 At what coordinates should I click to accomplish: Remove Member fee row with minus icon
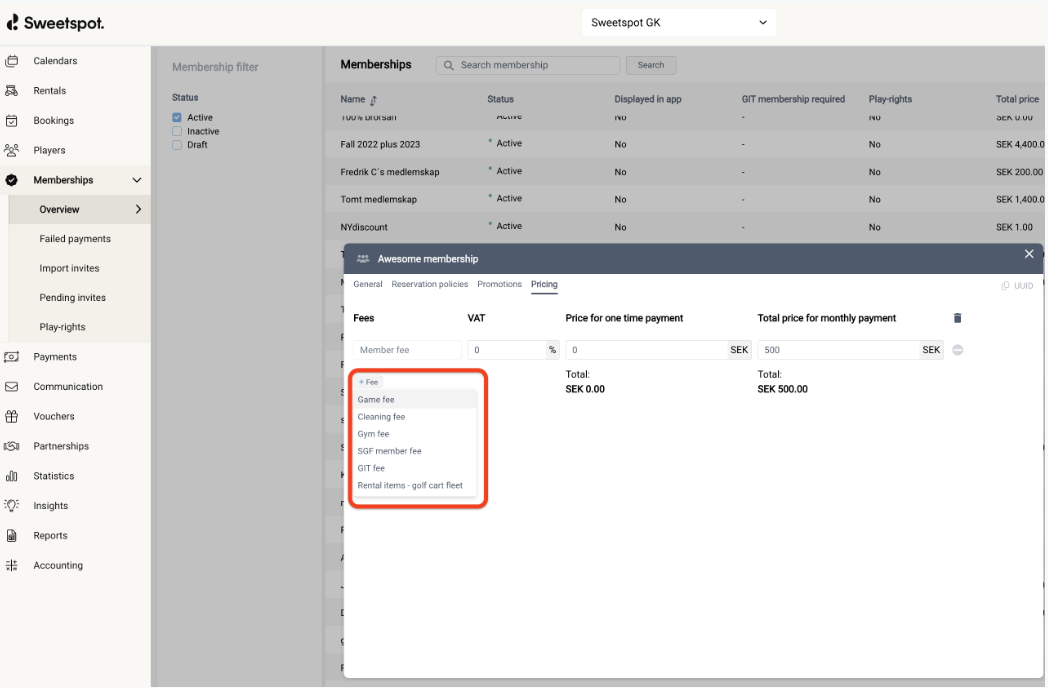pyautogui.click(x=957, y=350)
